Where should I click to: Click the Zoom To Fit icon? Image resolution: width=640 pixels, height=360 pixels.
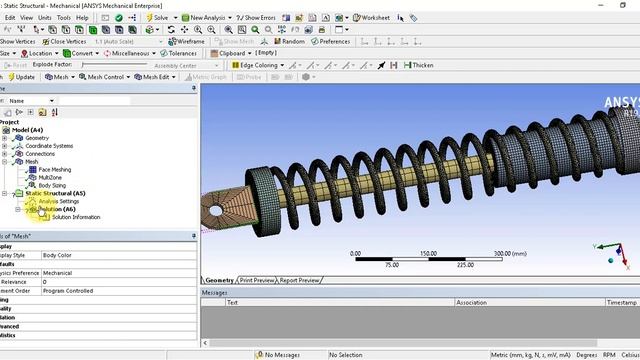[229, 29]
